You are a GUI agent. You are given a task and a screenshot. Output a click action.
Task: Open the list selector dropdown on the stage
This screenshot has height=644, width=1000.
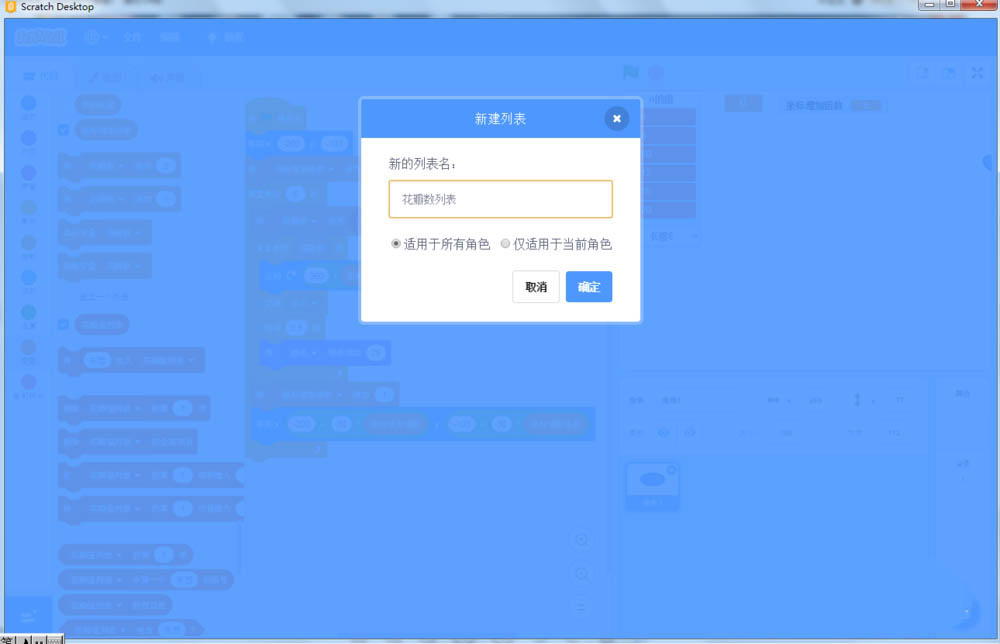click(695, 235)
